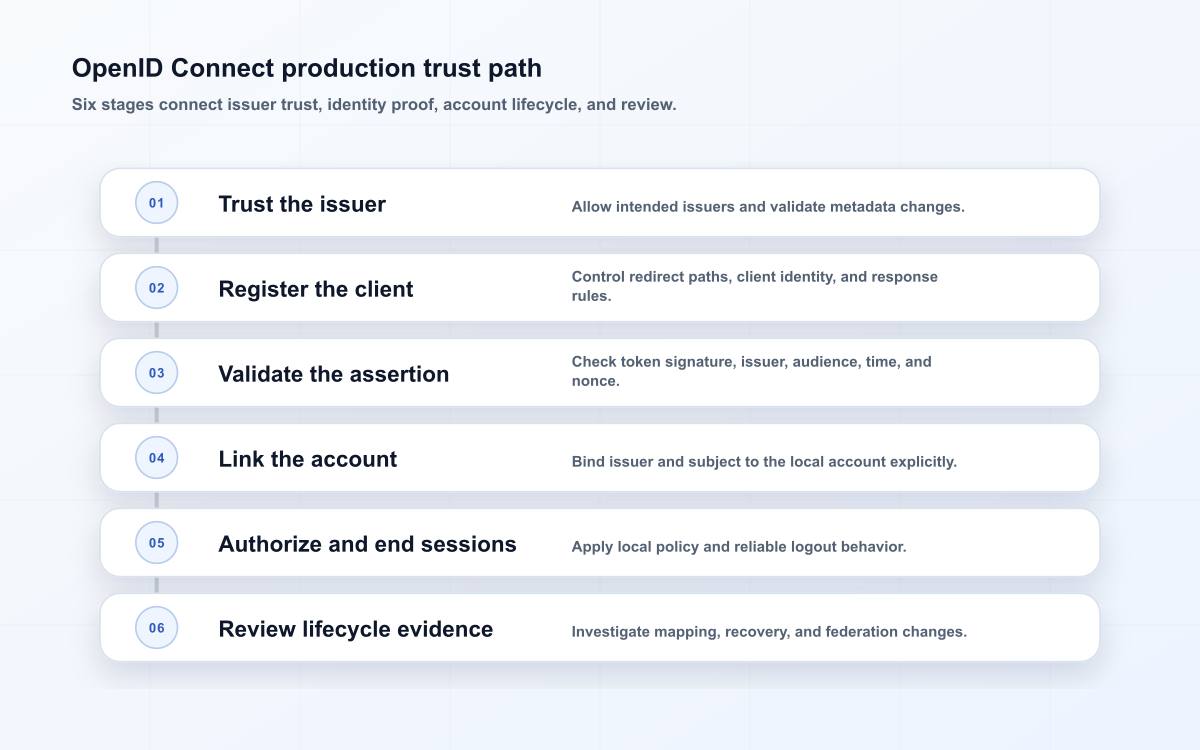Select the Link the account heading
The image size is (1200, 750).
point(308,459)
